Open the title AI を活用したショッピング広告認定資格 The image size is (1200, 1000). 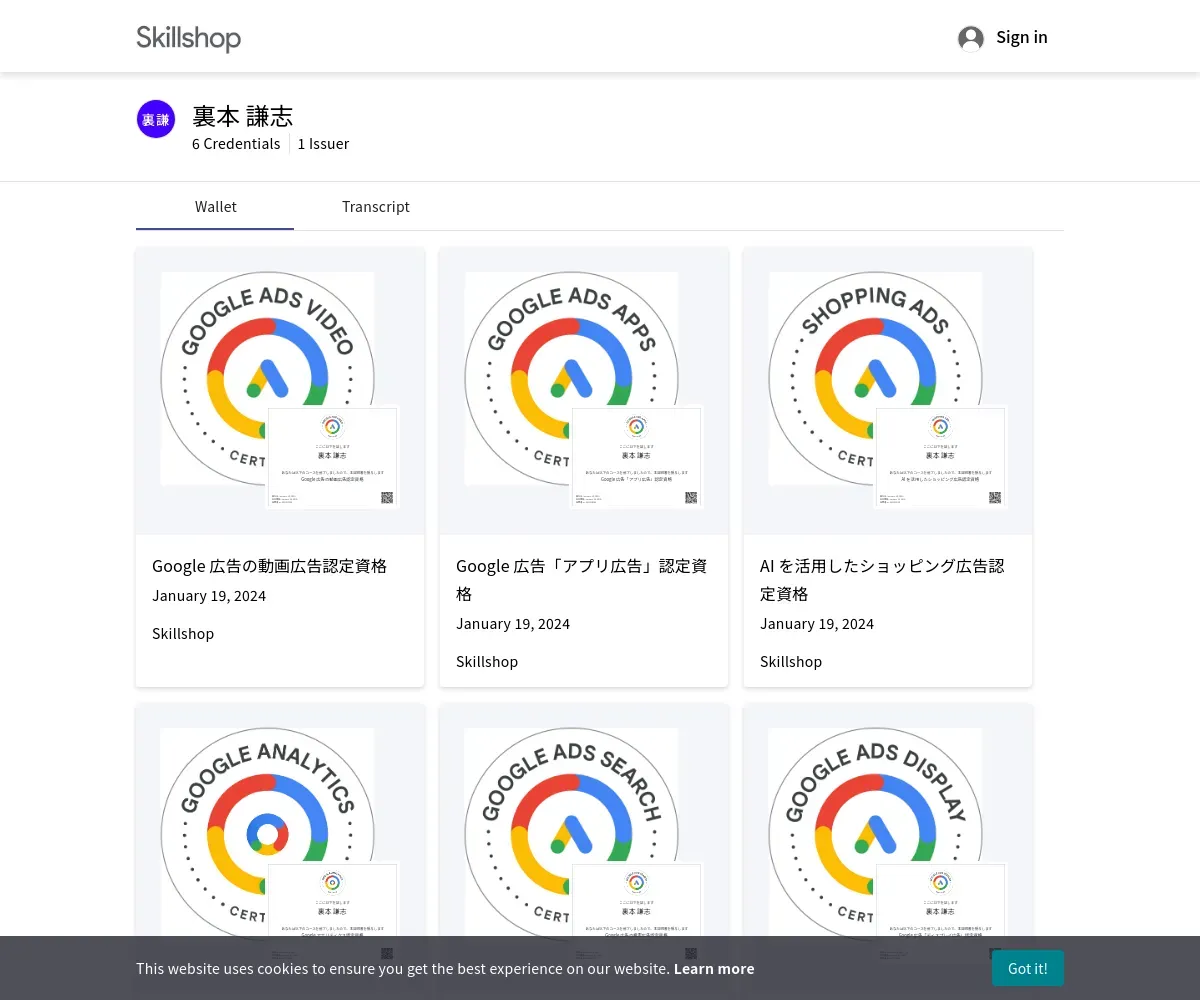pos(882,580)
